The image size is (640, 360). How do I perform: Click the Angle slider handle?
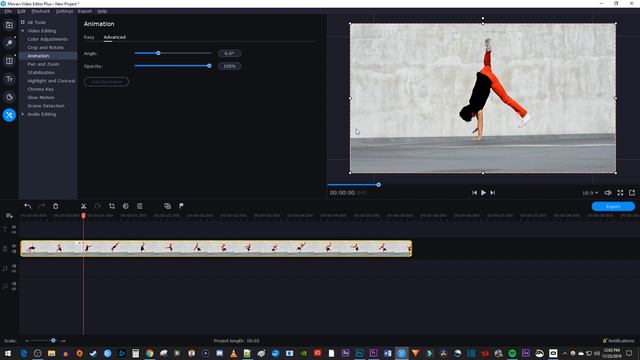click(158, 53)
